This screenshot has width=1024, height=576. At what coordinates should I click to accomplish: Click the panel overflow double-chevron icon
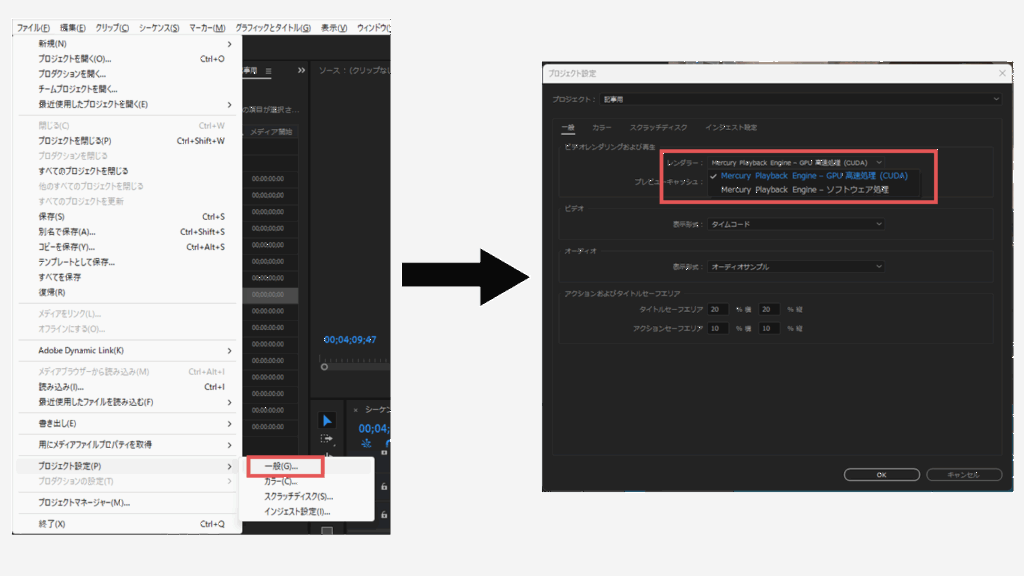[301, 71]
